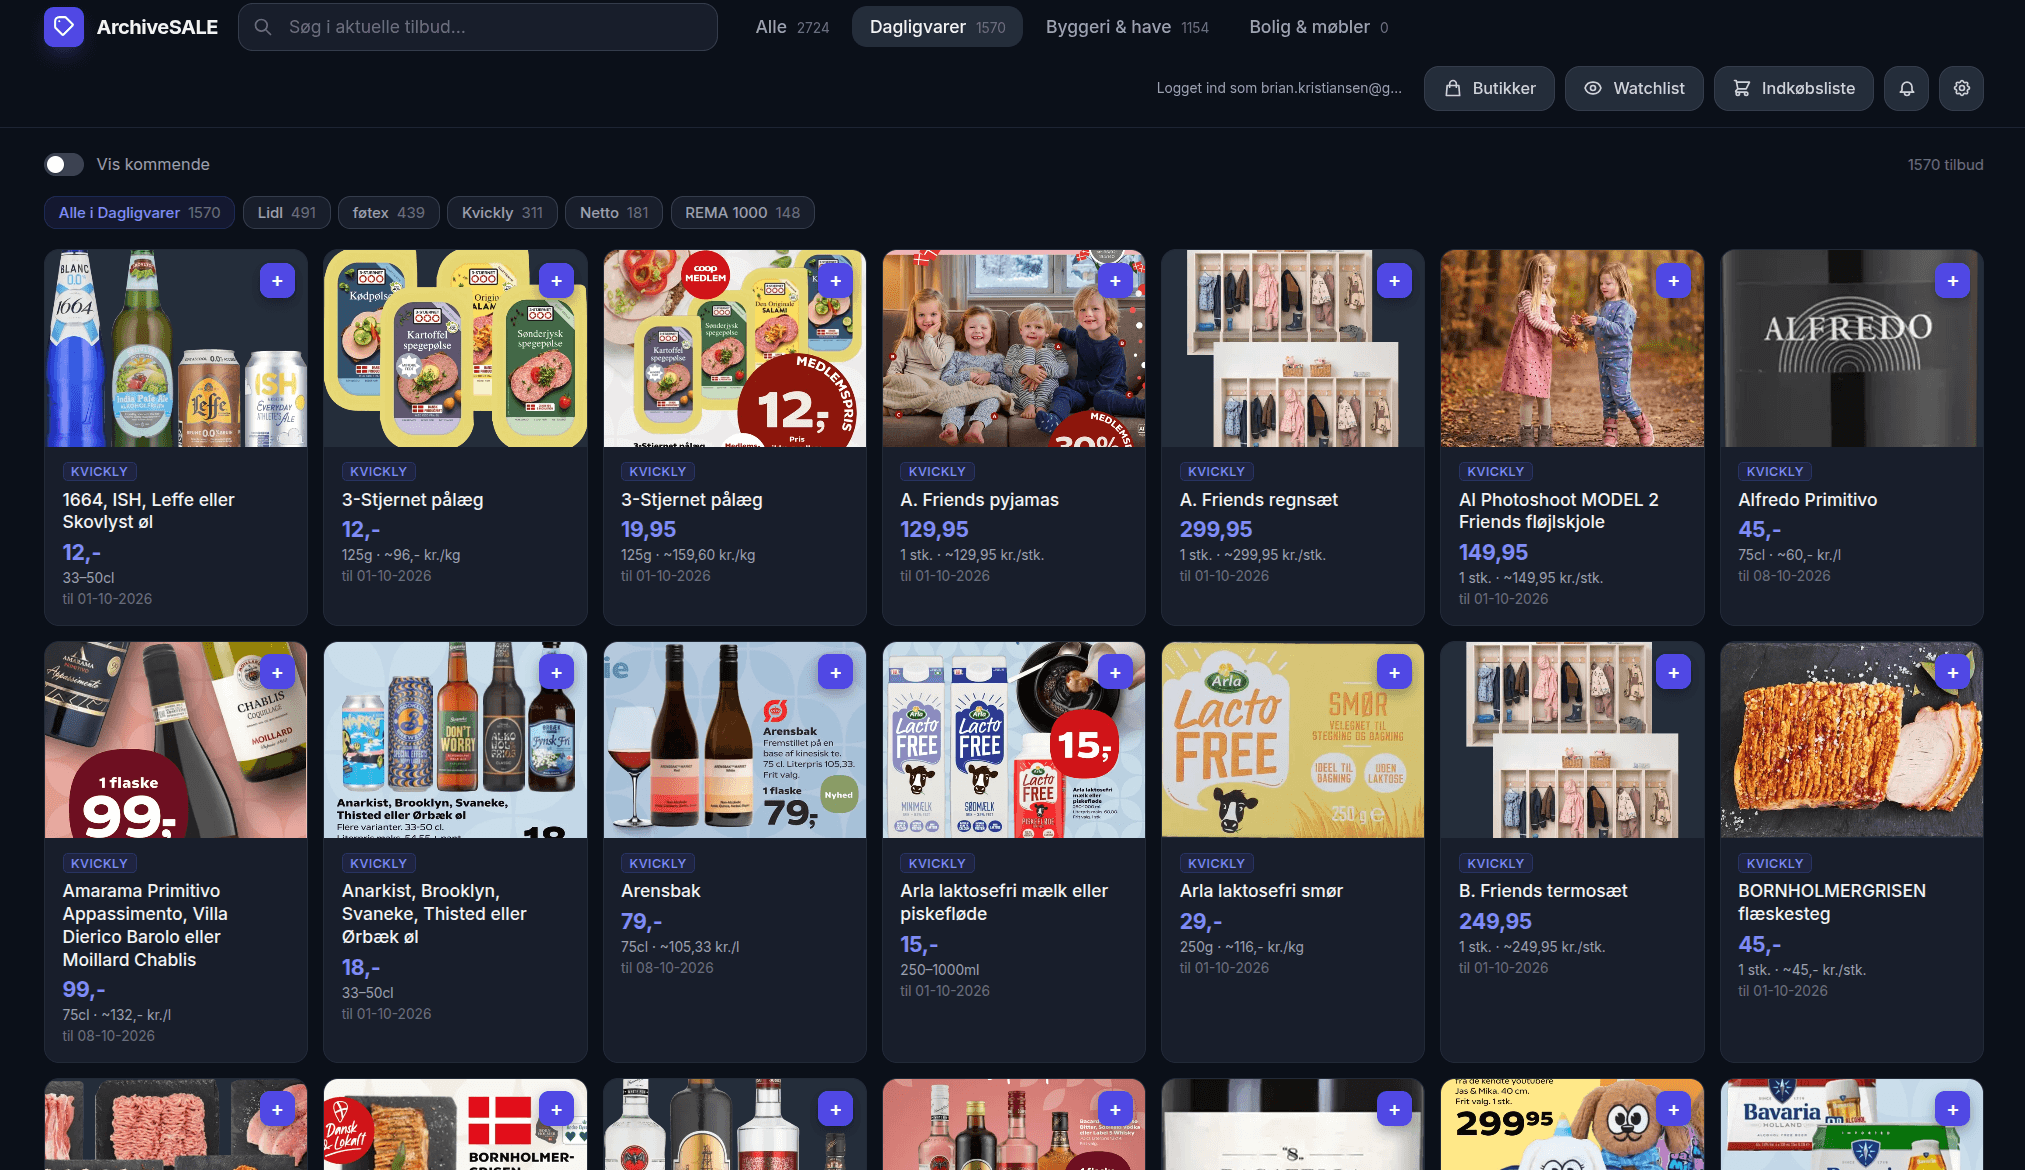Open Byggeri & have category

click(1127, 27)
